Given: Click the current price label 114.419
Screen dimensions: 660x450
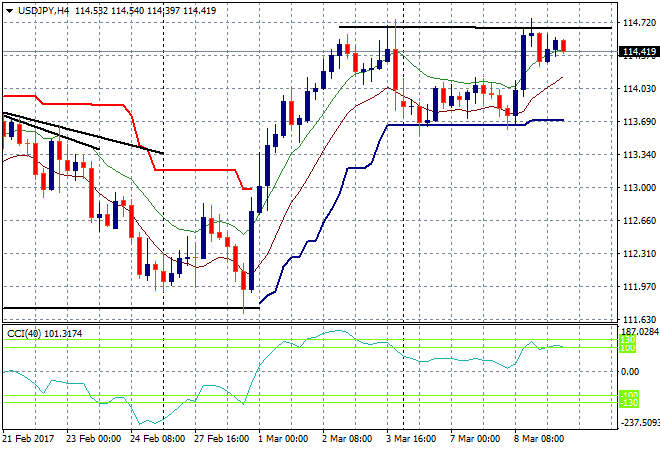Looking at the screenshot, I should click(639, 52).
